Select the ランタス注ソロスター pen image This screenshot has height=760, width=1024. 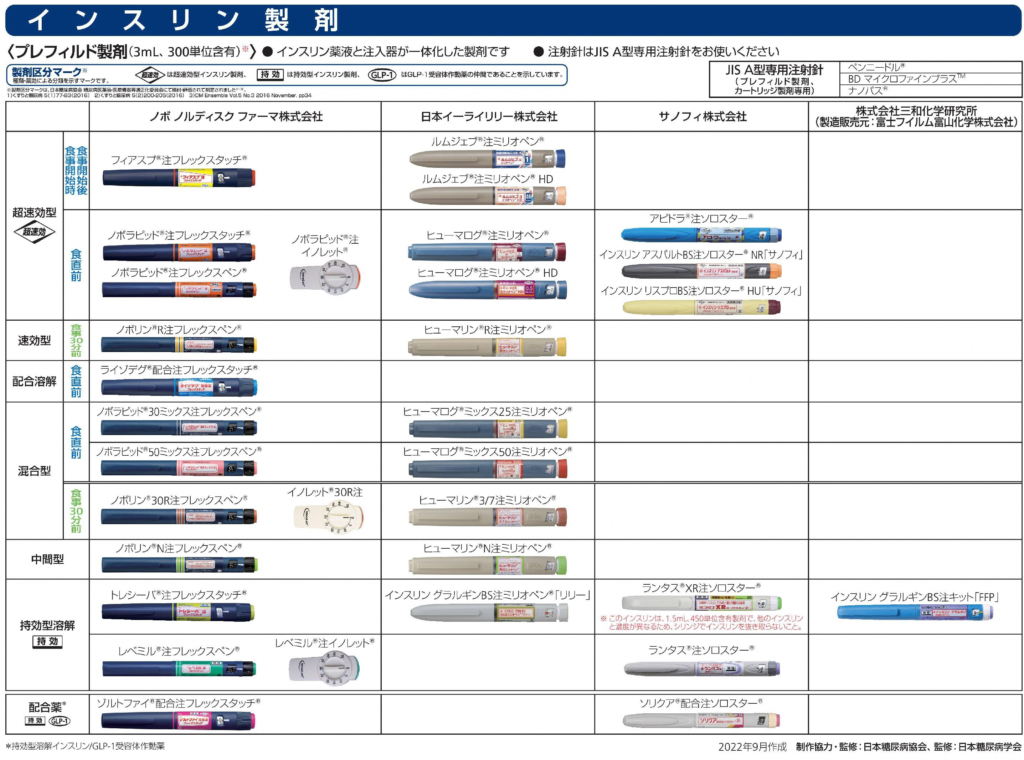coord(701,668)
